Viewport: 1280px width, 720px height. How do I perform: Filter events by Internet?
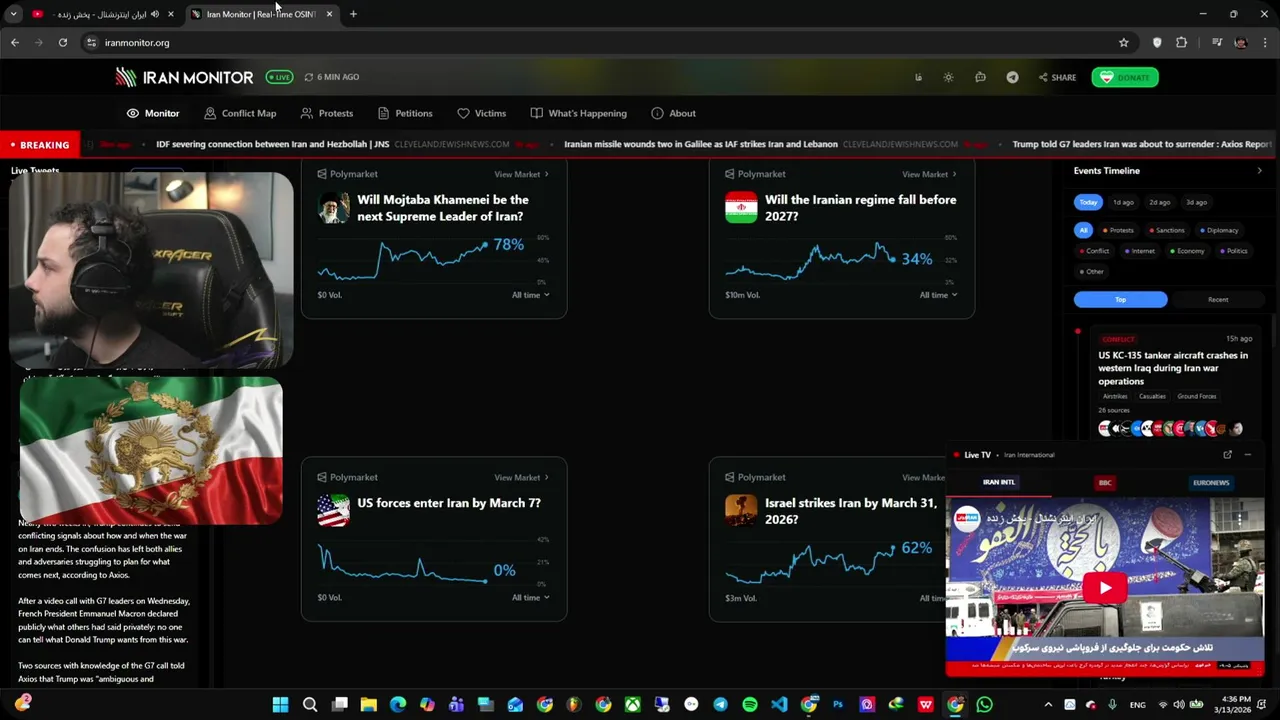point(1140,251)
